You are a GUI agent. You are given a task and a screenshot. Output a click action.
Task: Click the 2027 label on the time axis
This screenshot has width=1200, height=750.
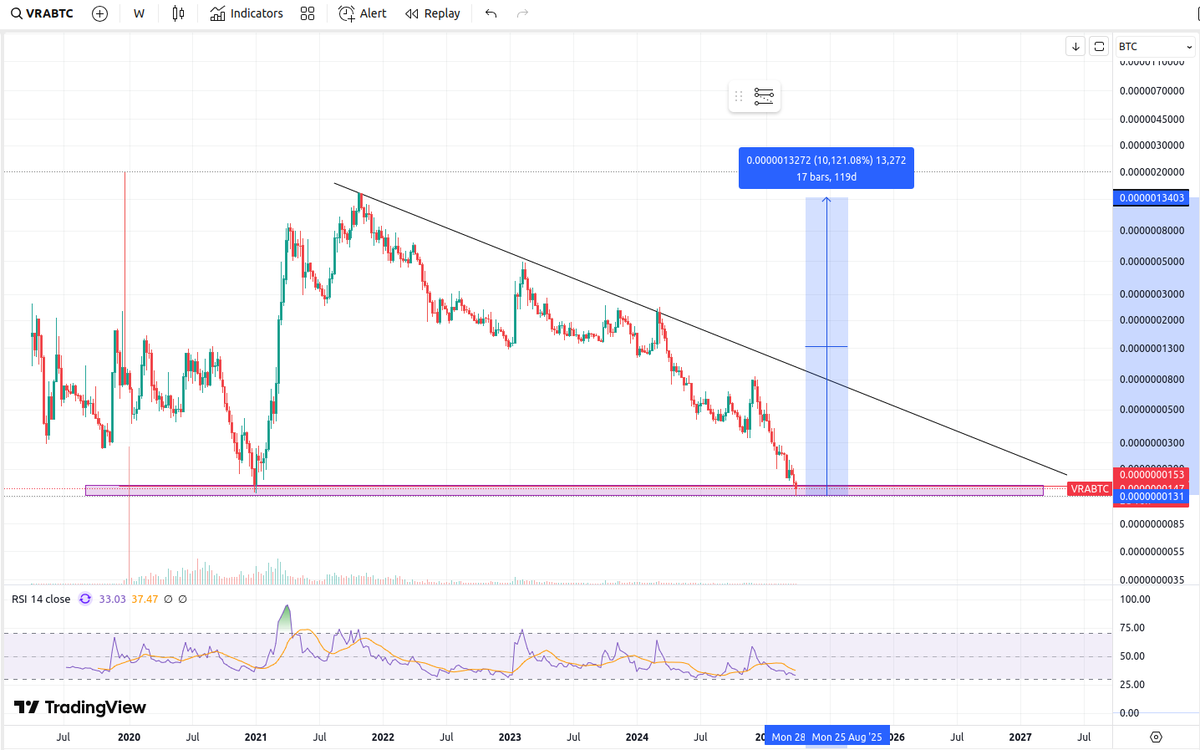[1020, 737]
